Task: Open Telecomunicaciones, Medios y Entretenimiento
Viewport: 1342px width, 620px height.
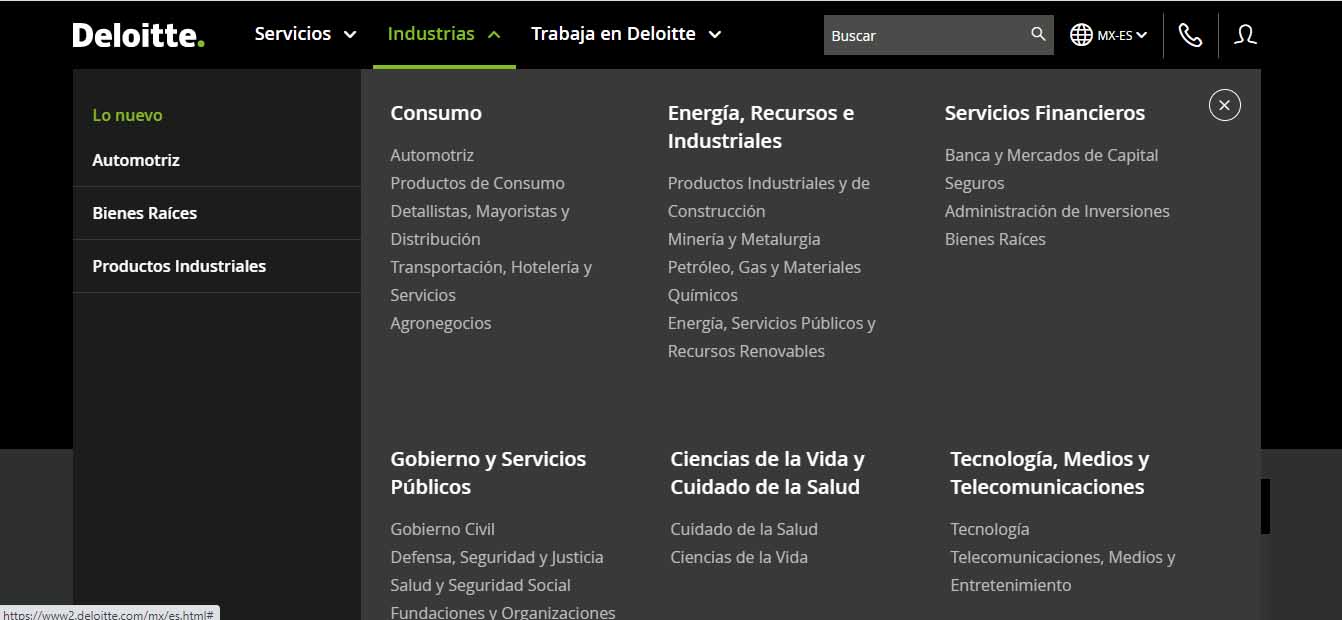Action: [x=1063, y=571]
